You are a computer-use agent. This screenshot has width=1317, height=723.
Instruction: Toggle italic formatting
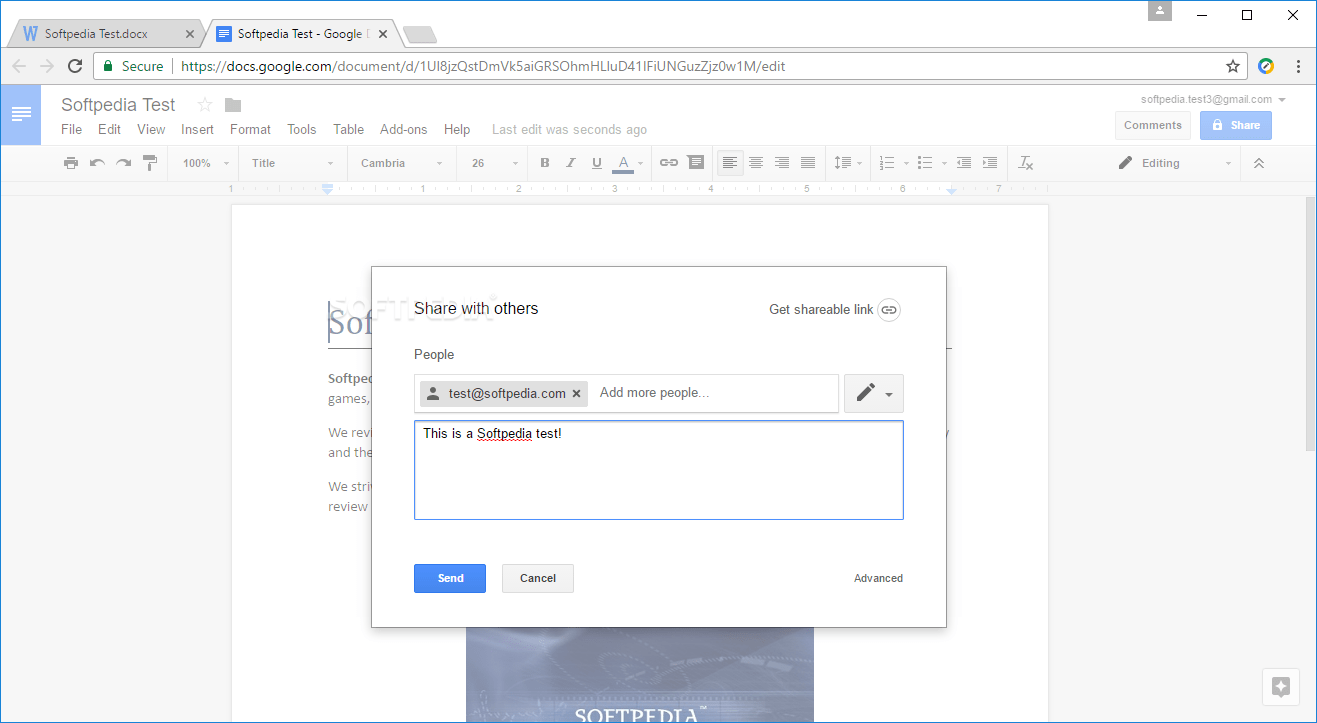[570, 163]
